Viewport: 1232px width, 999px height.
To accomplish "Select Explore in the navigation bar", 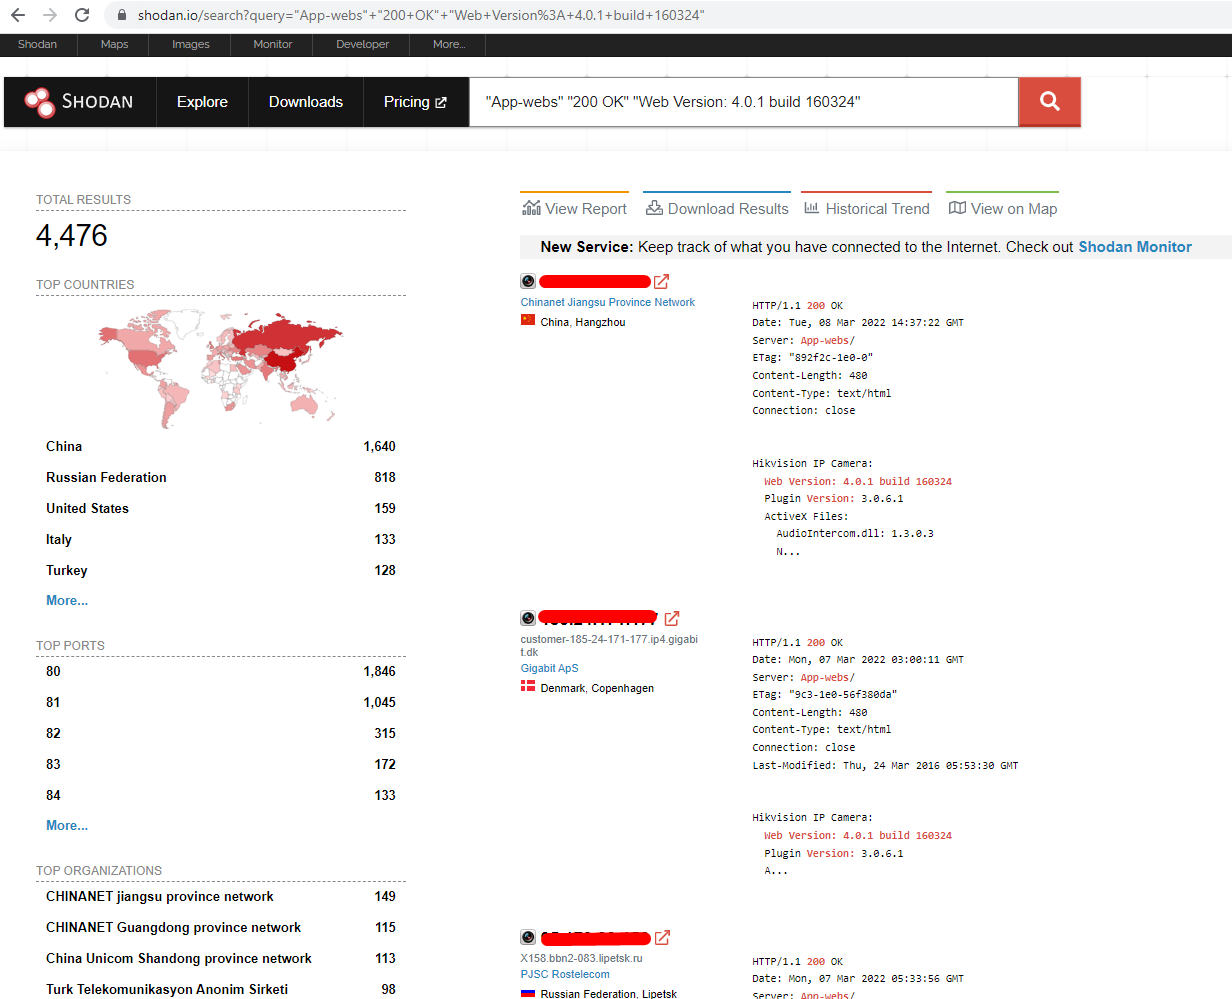I will coord(202,102).
